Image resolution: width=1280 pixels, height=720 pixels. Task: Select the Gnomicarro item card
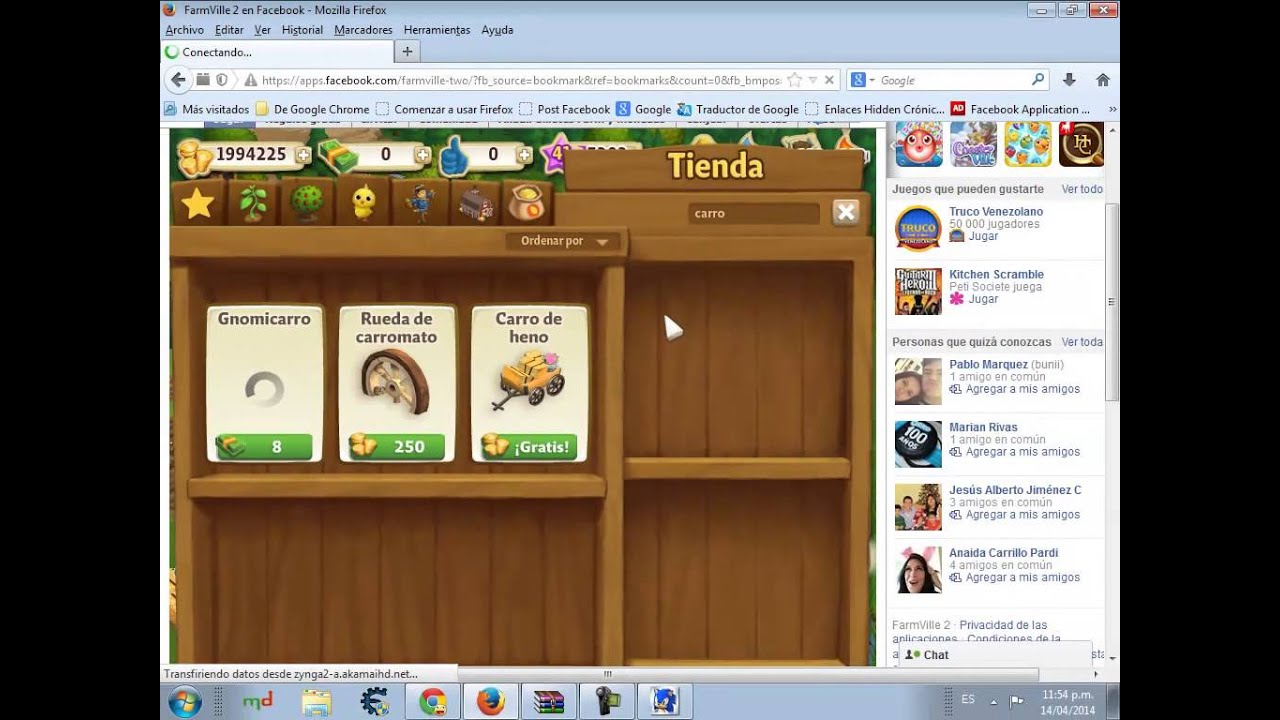tap(265, 383)
